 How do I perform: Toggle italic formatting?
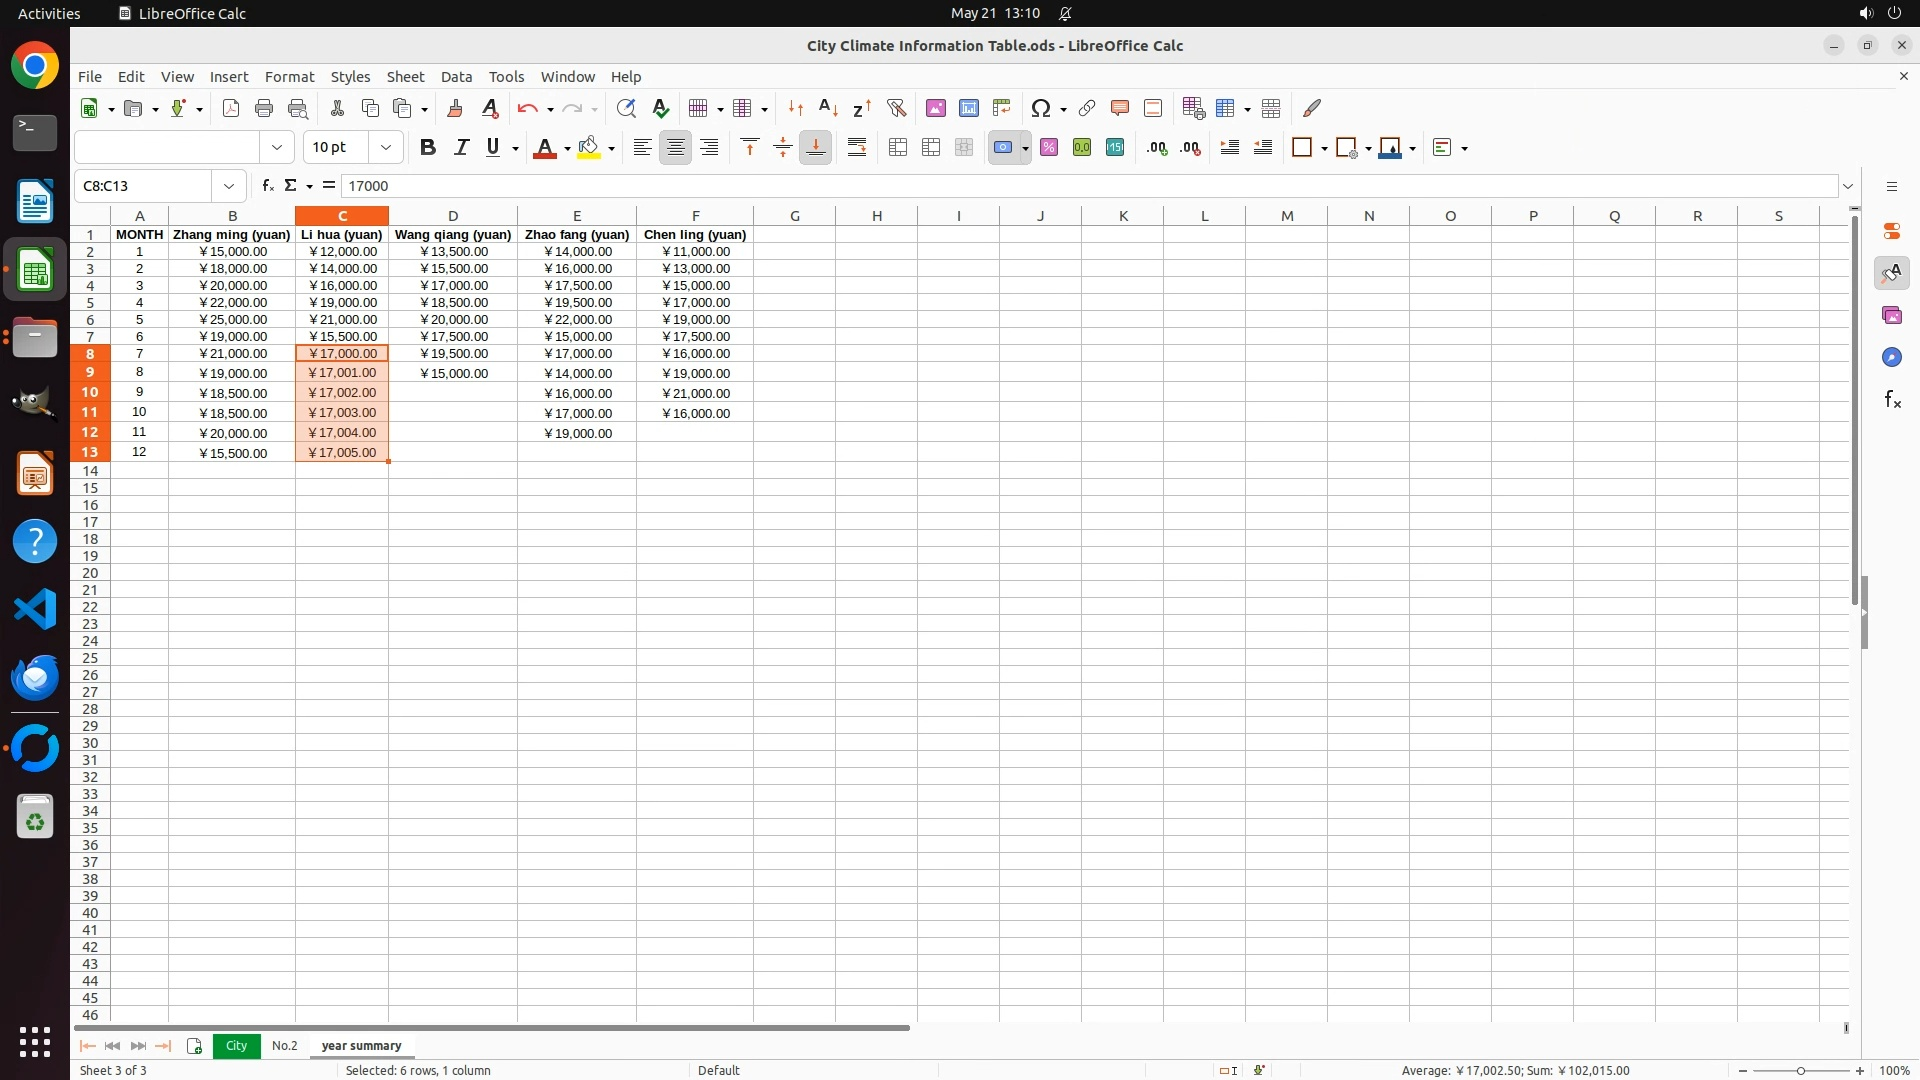tap(461, 148)
